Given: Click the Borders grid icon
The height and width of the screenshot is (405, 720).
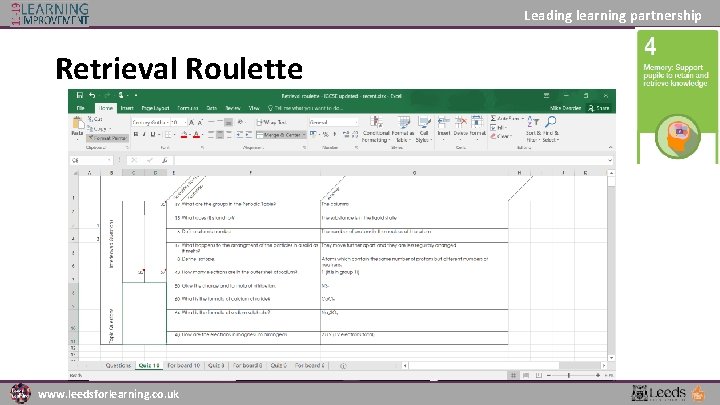Looking at the screenshot, I should (168, 135).
